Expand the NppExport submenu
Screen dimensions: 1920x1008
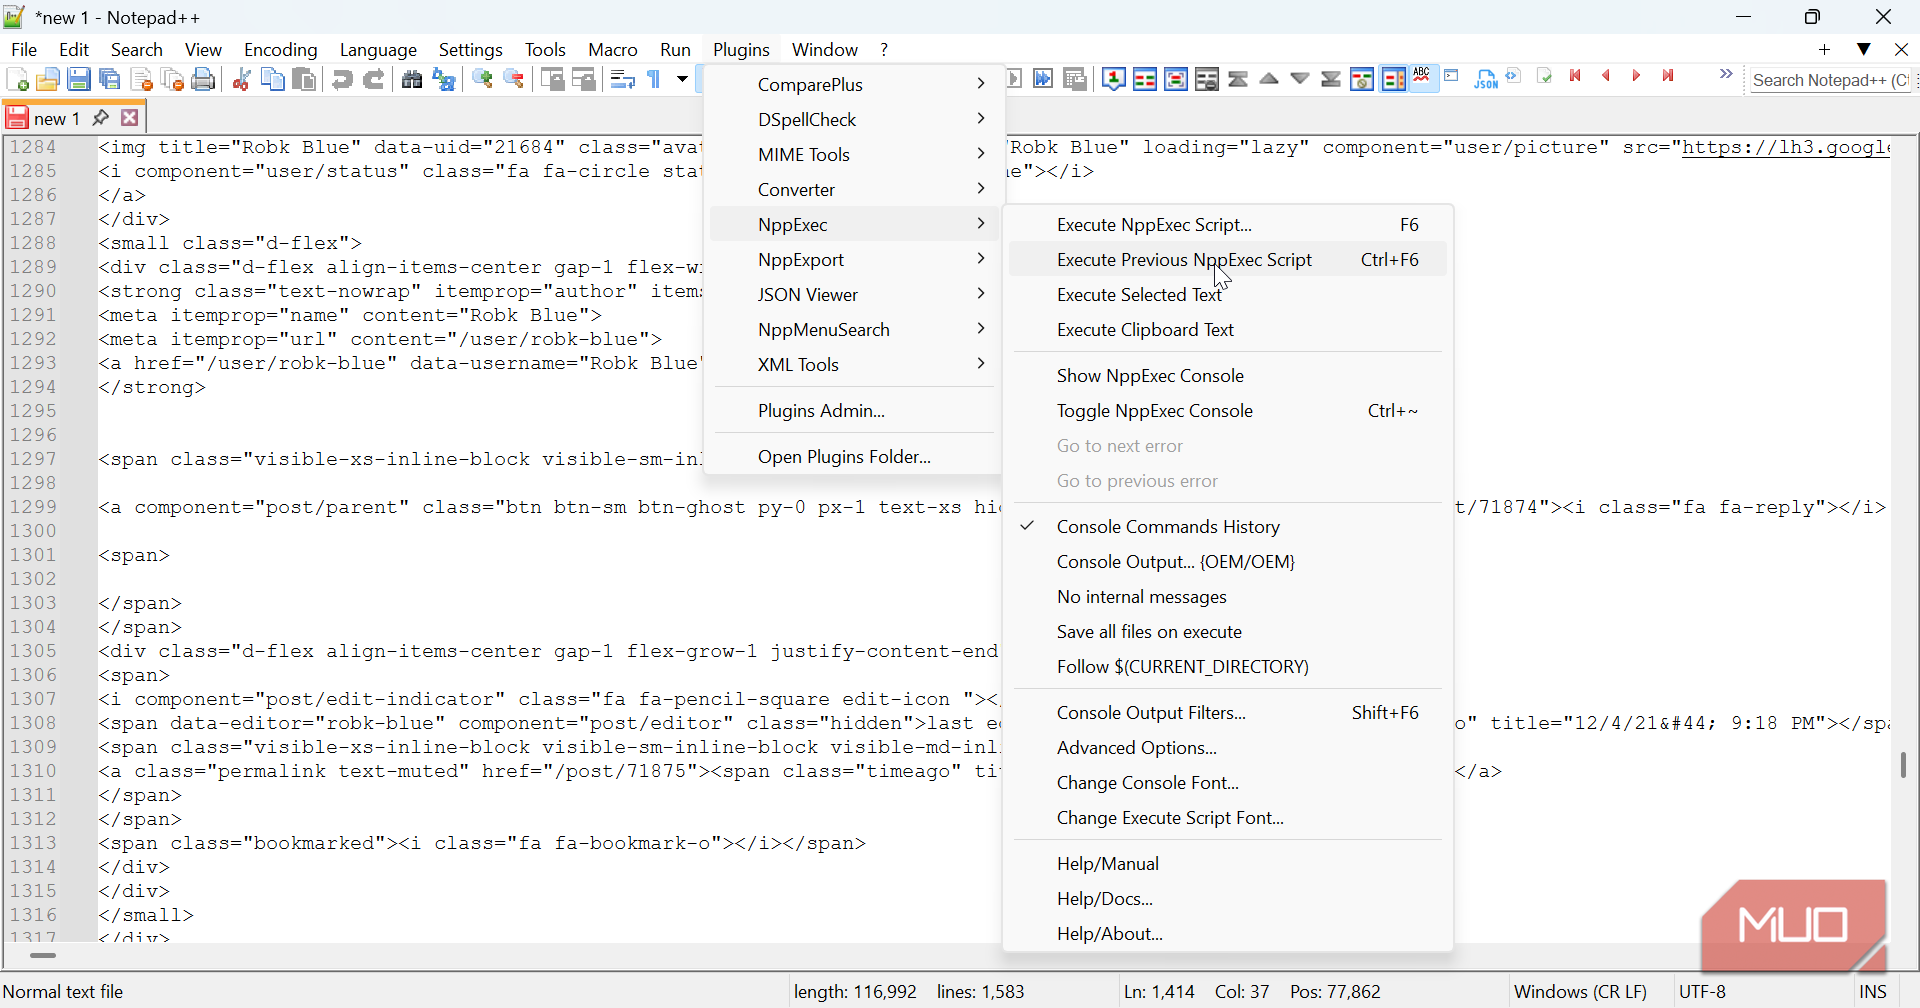tap(853, 260)
